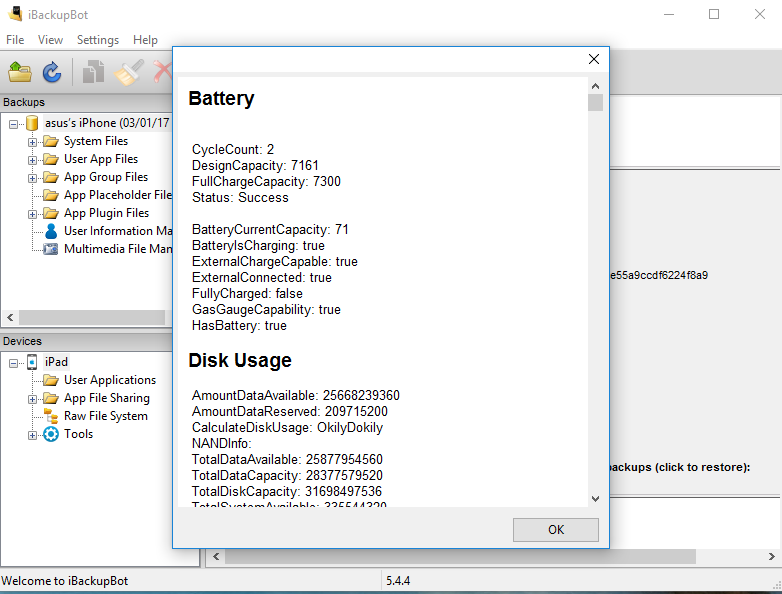Screen dimensions: 782x594
Task: Click the database icon beside asus's iPhone
Action: [32, 123]
